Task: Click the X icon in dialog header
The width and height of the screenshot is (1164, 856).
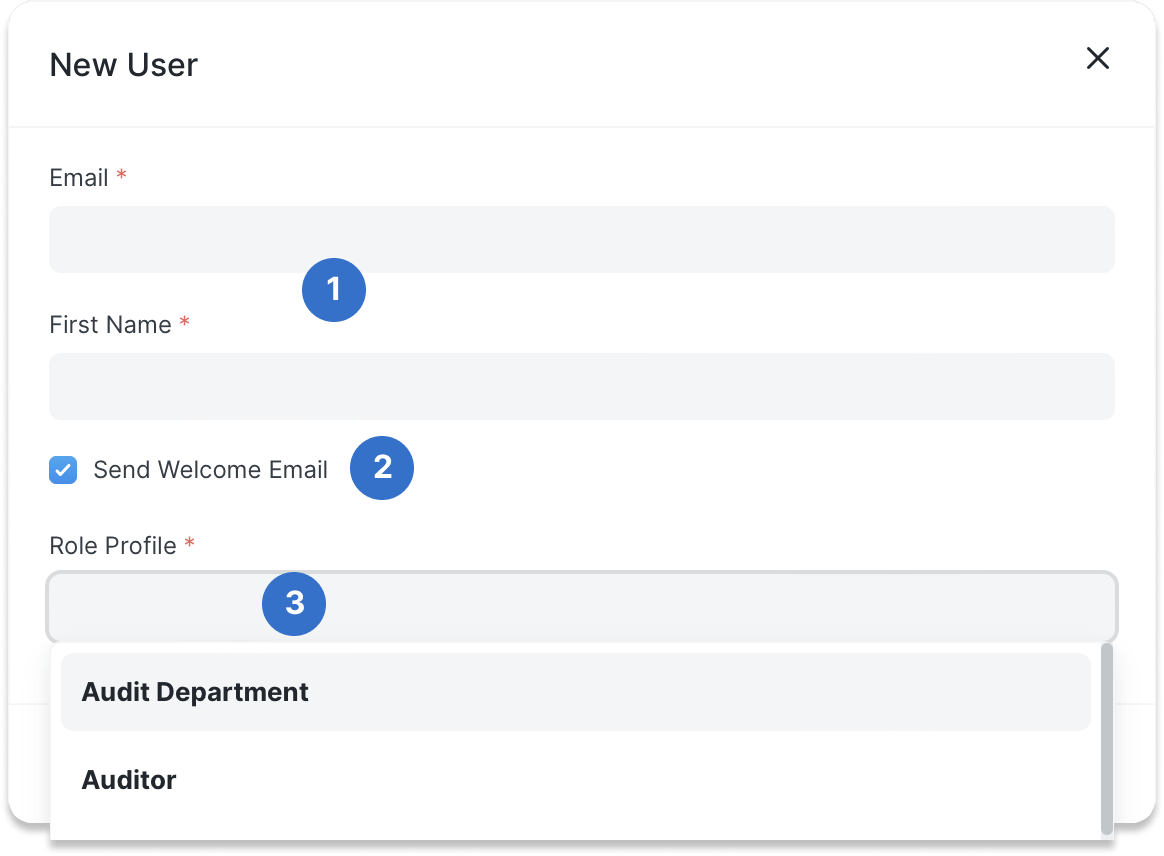Action: tap(1098, 59)
